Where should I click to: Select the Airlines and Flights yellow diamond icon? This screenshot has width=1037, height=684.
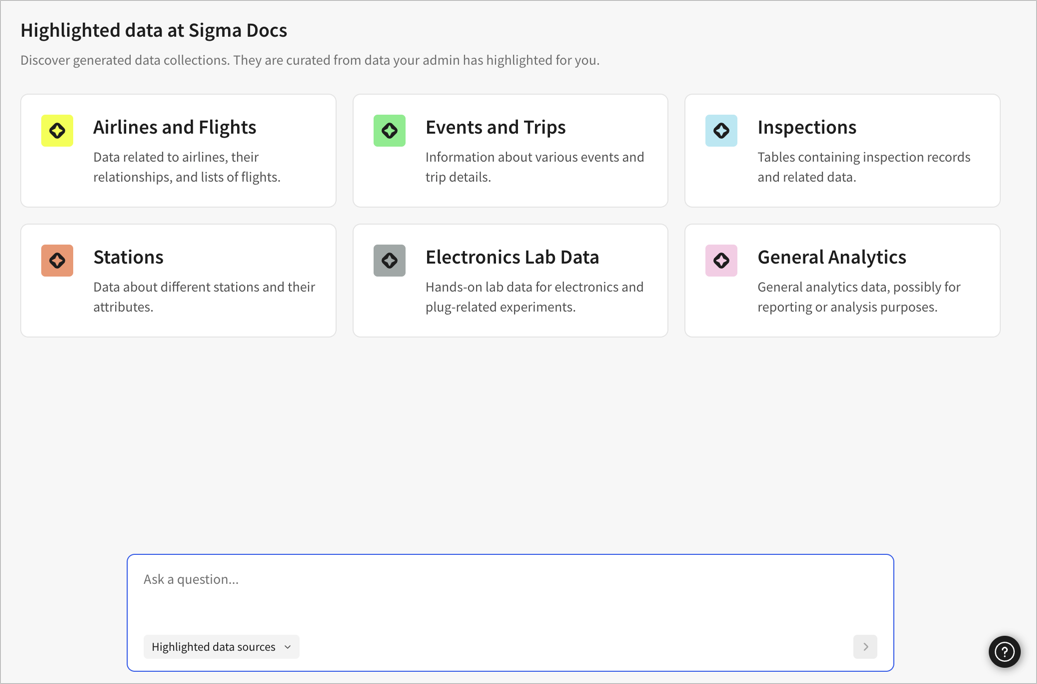[x=57, y=130]
